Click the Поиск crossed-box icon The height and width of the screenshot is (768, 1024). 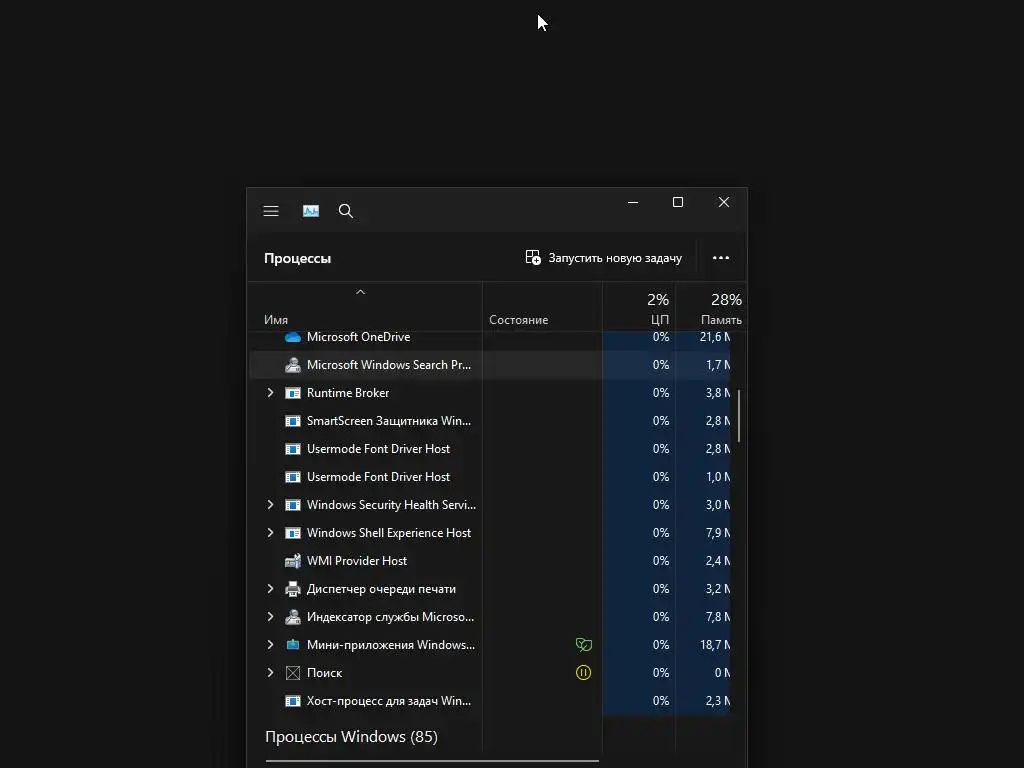[x=293, y=673]
